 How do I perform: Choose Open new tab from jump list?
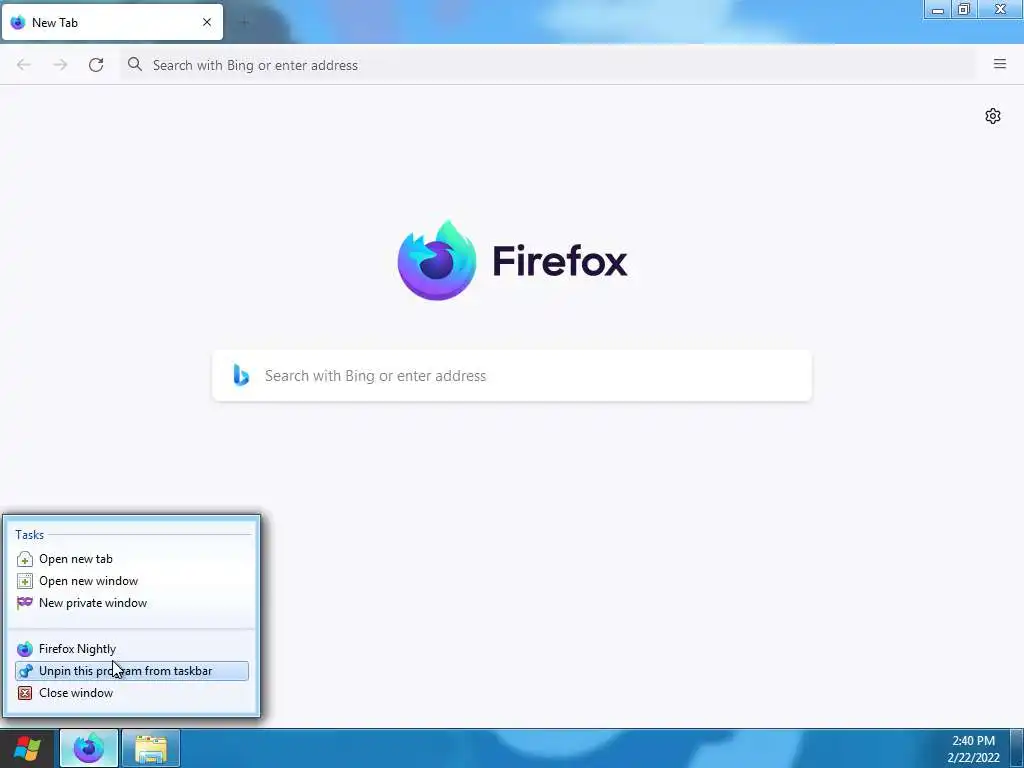[x=132, y=559]
